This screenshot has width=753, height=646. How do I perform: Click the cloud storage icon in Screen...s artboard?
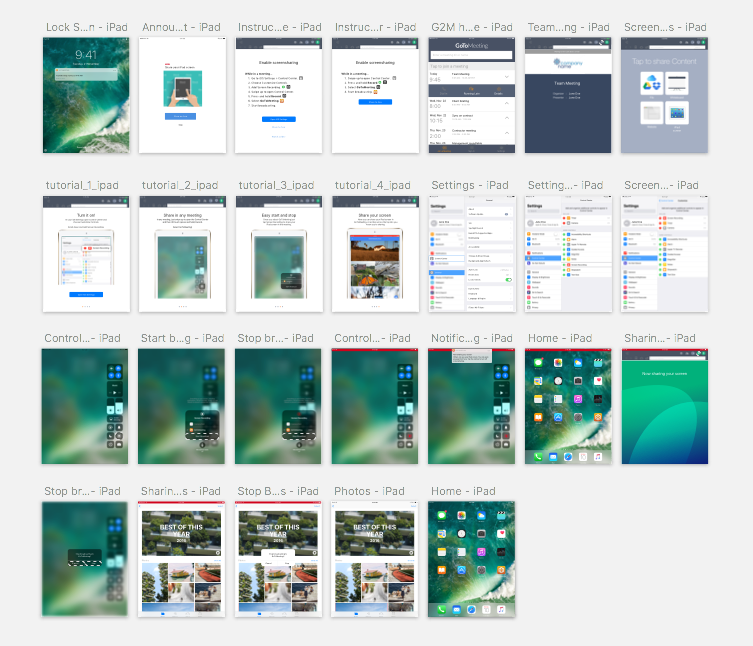coord(652,83)
